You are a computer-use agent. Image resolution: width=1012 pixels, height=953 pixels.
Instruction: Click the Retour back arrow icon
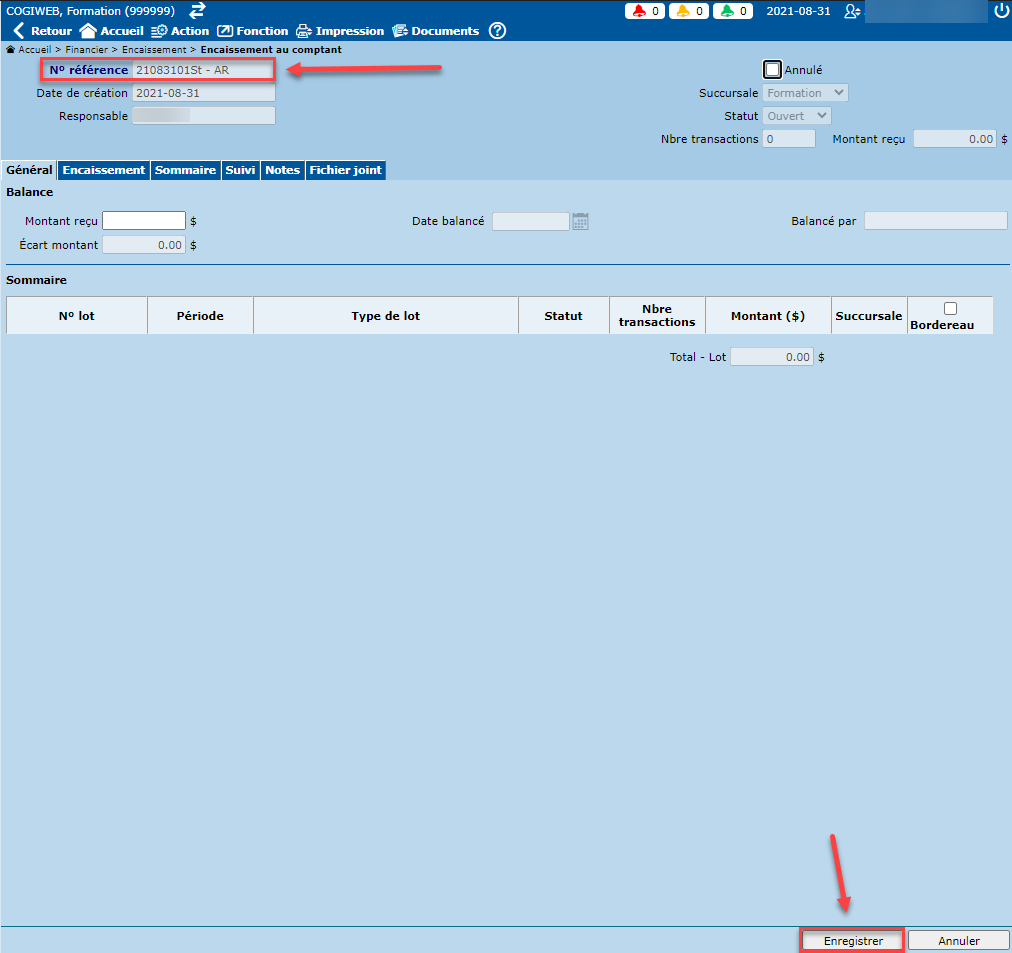[19, 31]
